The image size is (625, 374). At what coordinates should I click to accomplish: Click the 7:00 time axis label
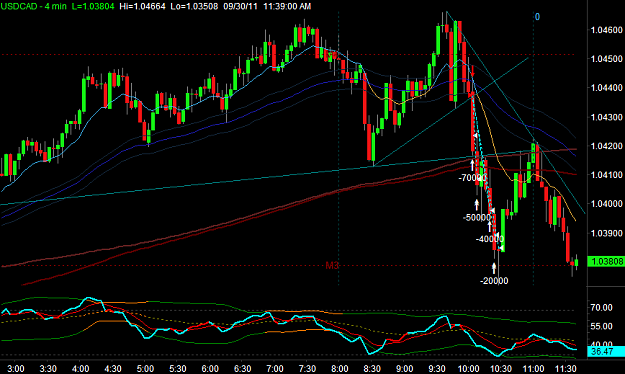coord(275,368)
